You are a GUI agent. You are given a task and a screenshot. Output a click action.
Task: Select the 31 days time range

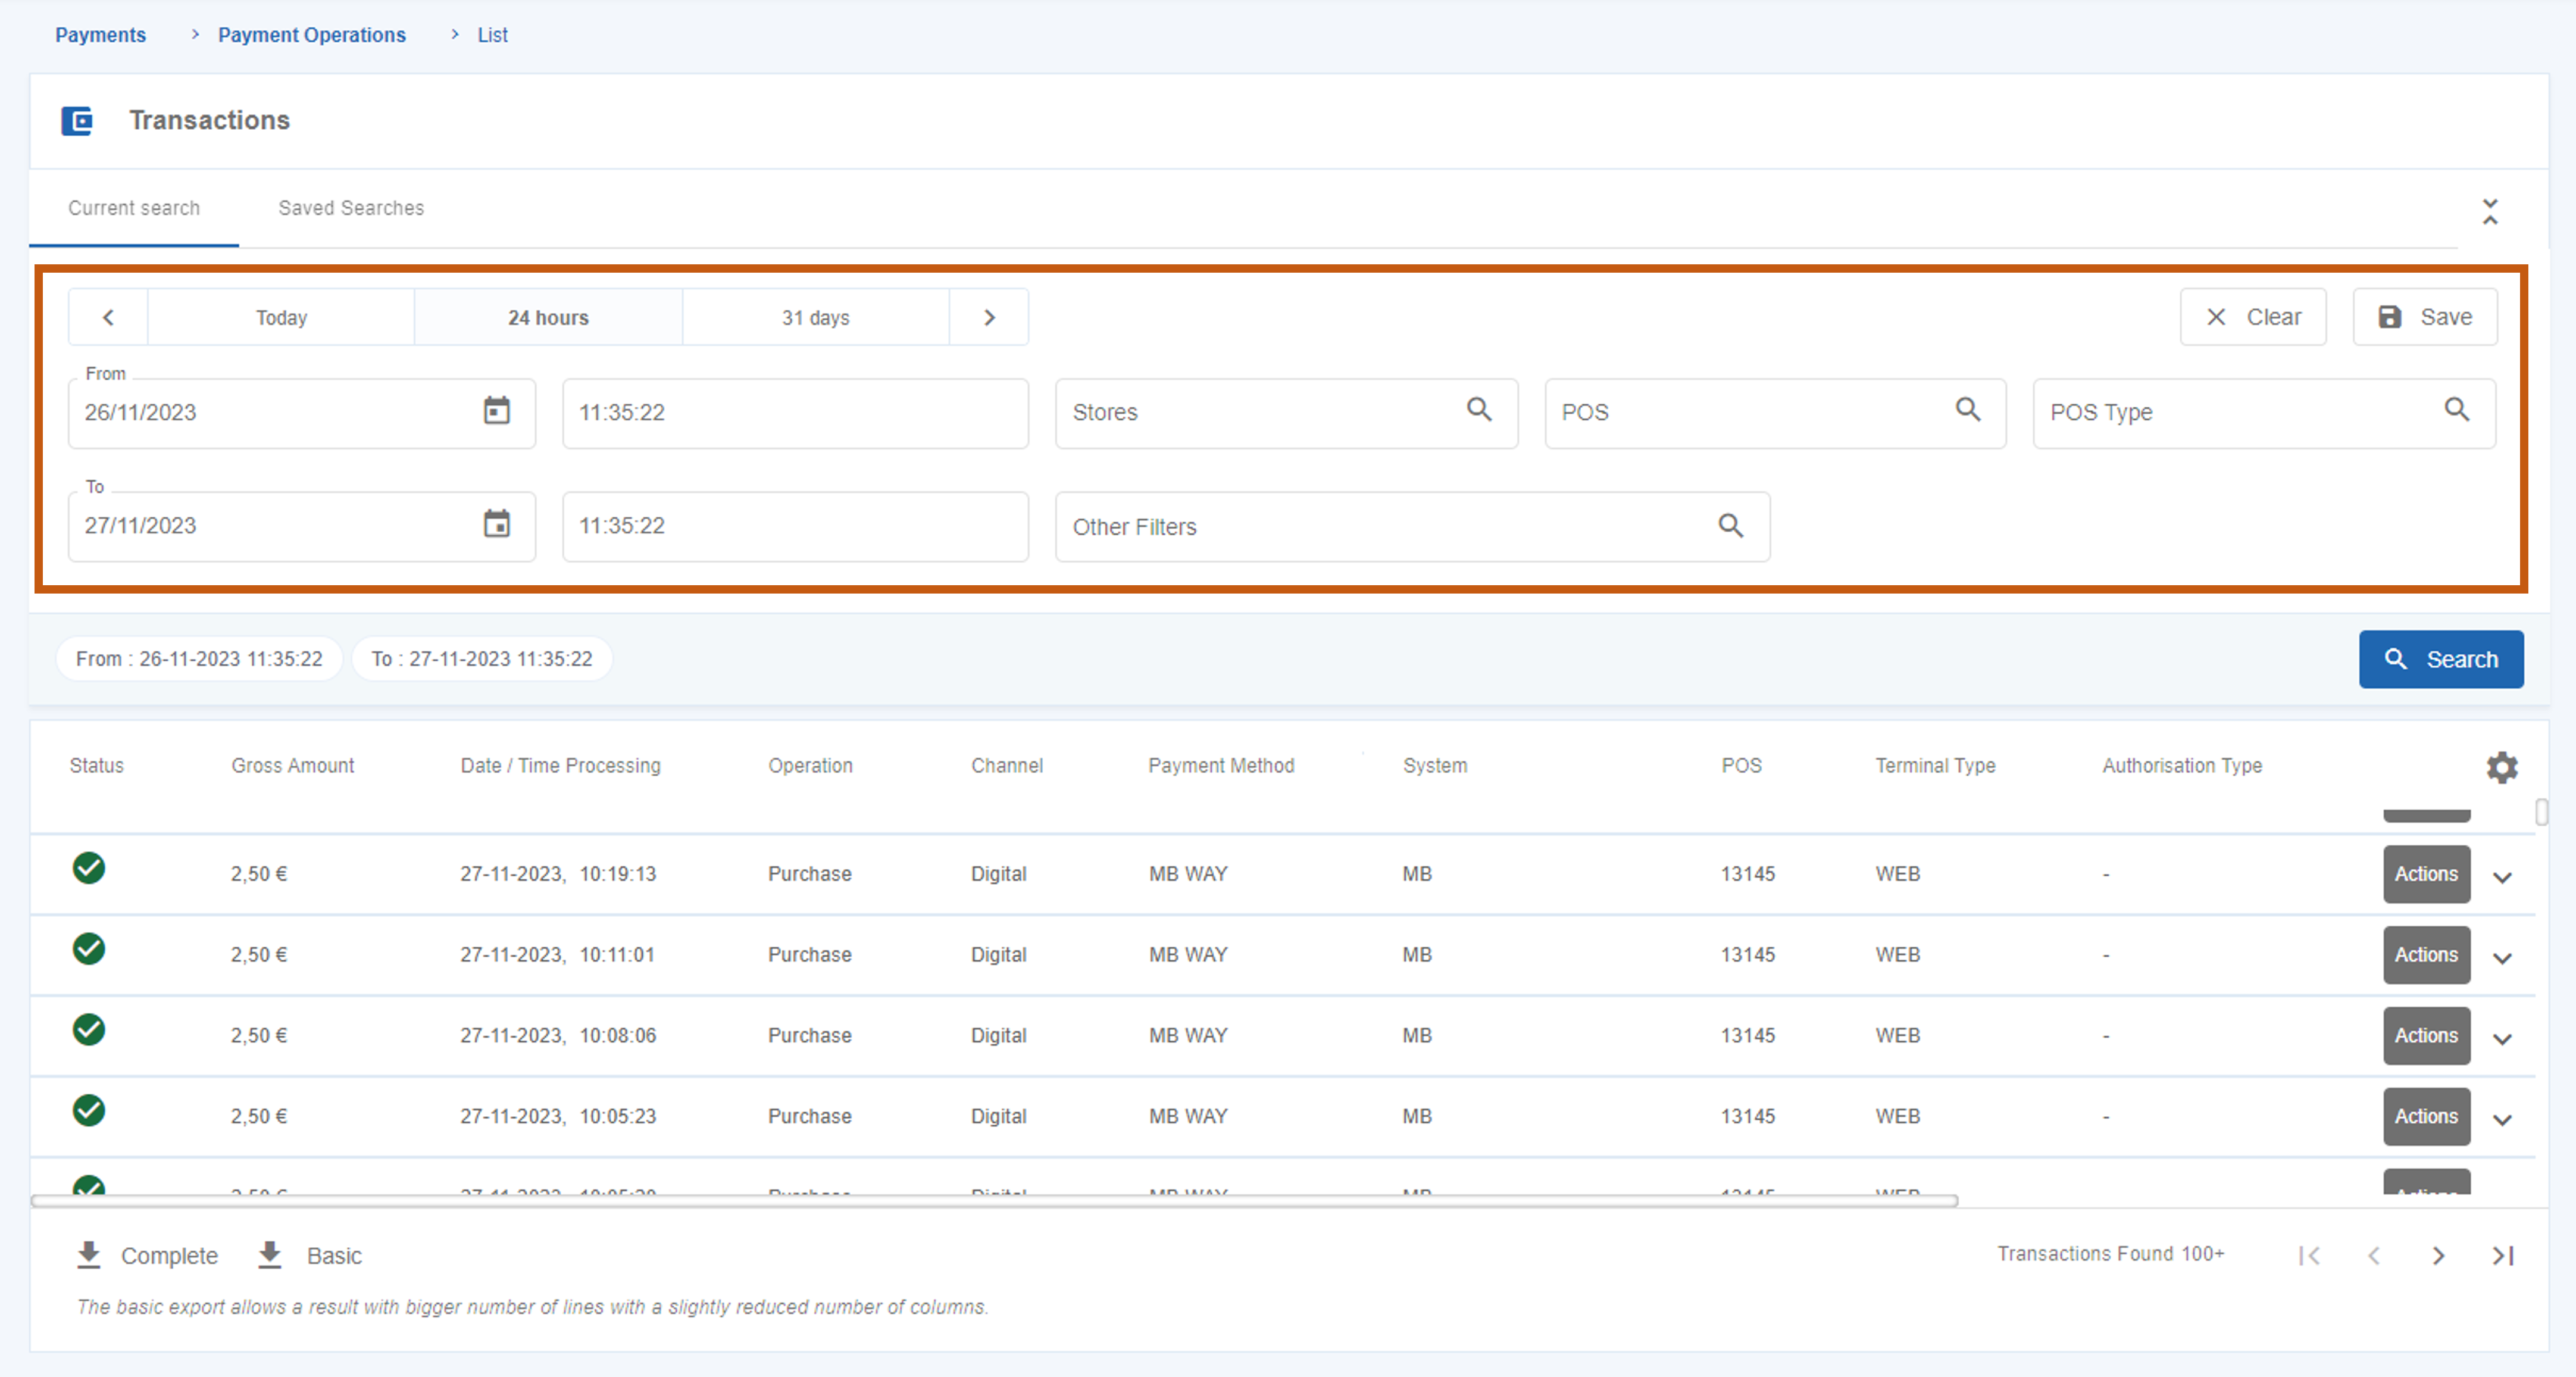[x=815, y=317]
